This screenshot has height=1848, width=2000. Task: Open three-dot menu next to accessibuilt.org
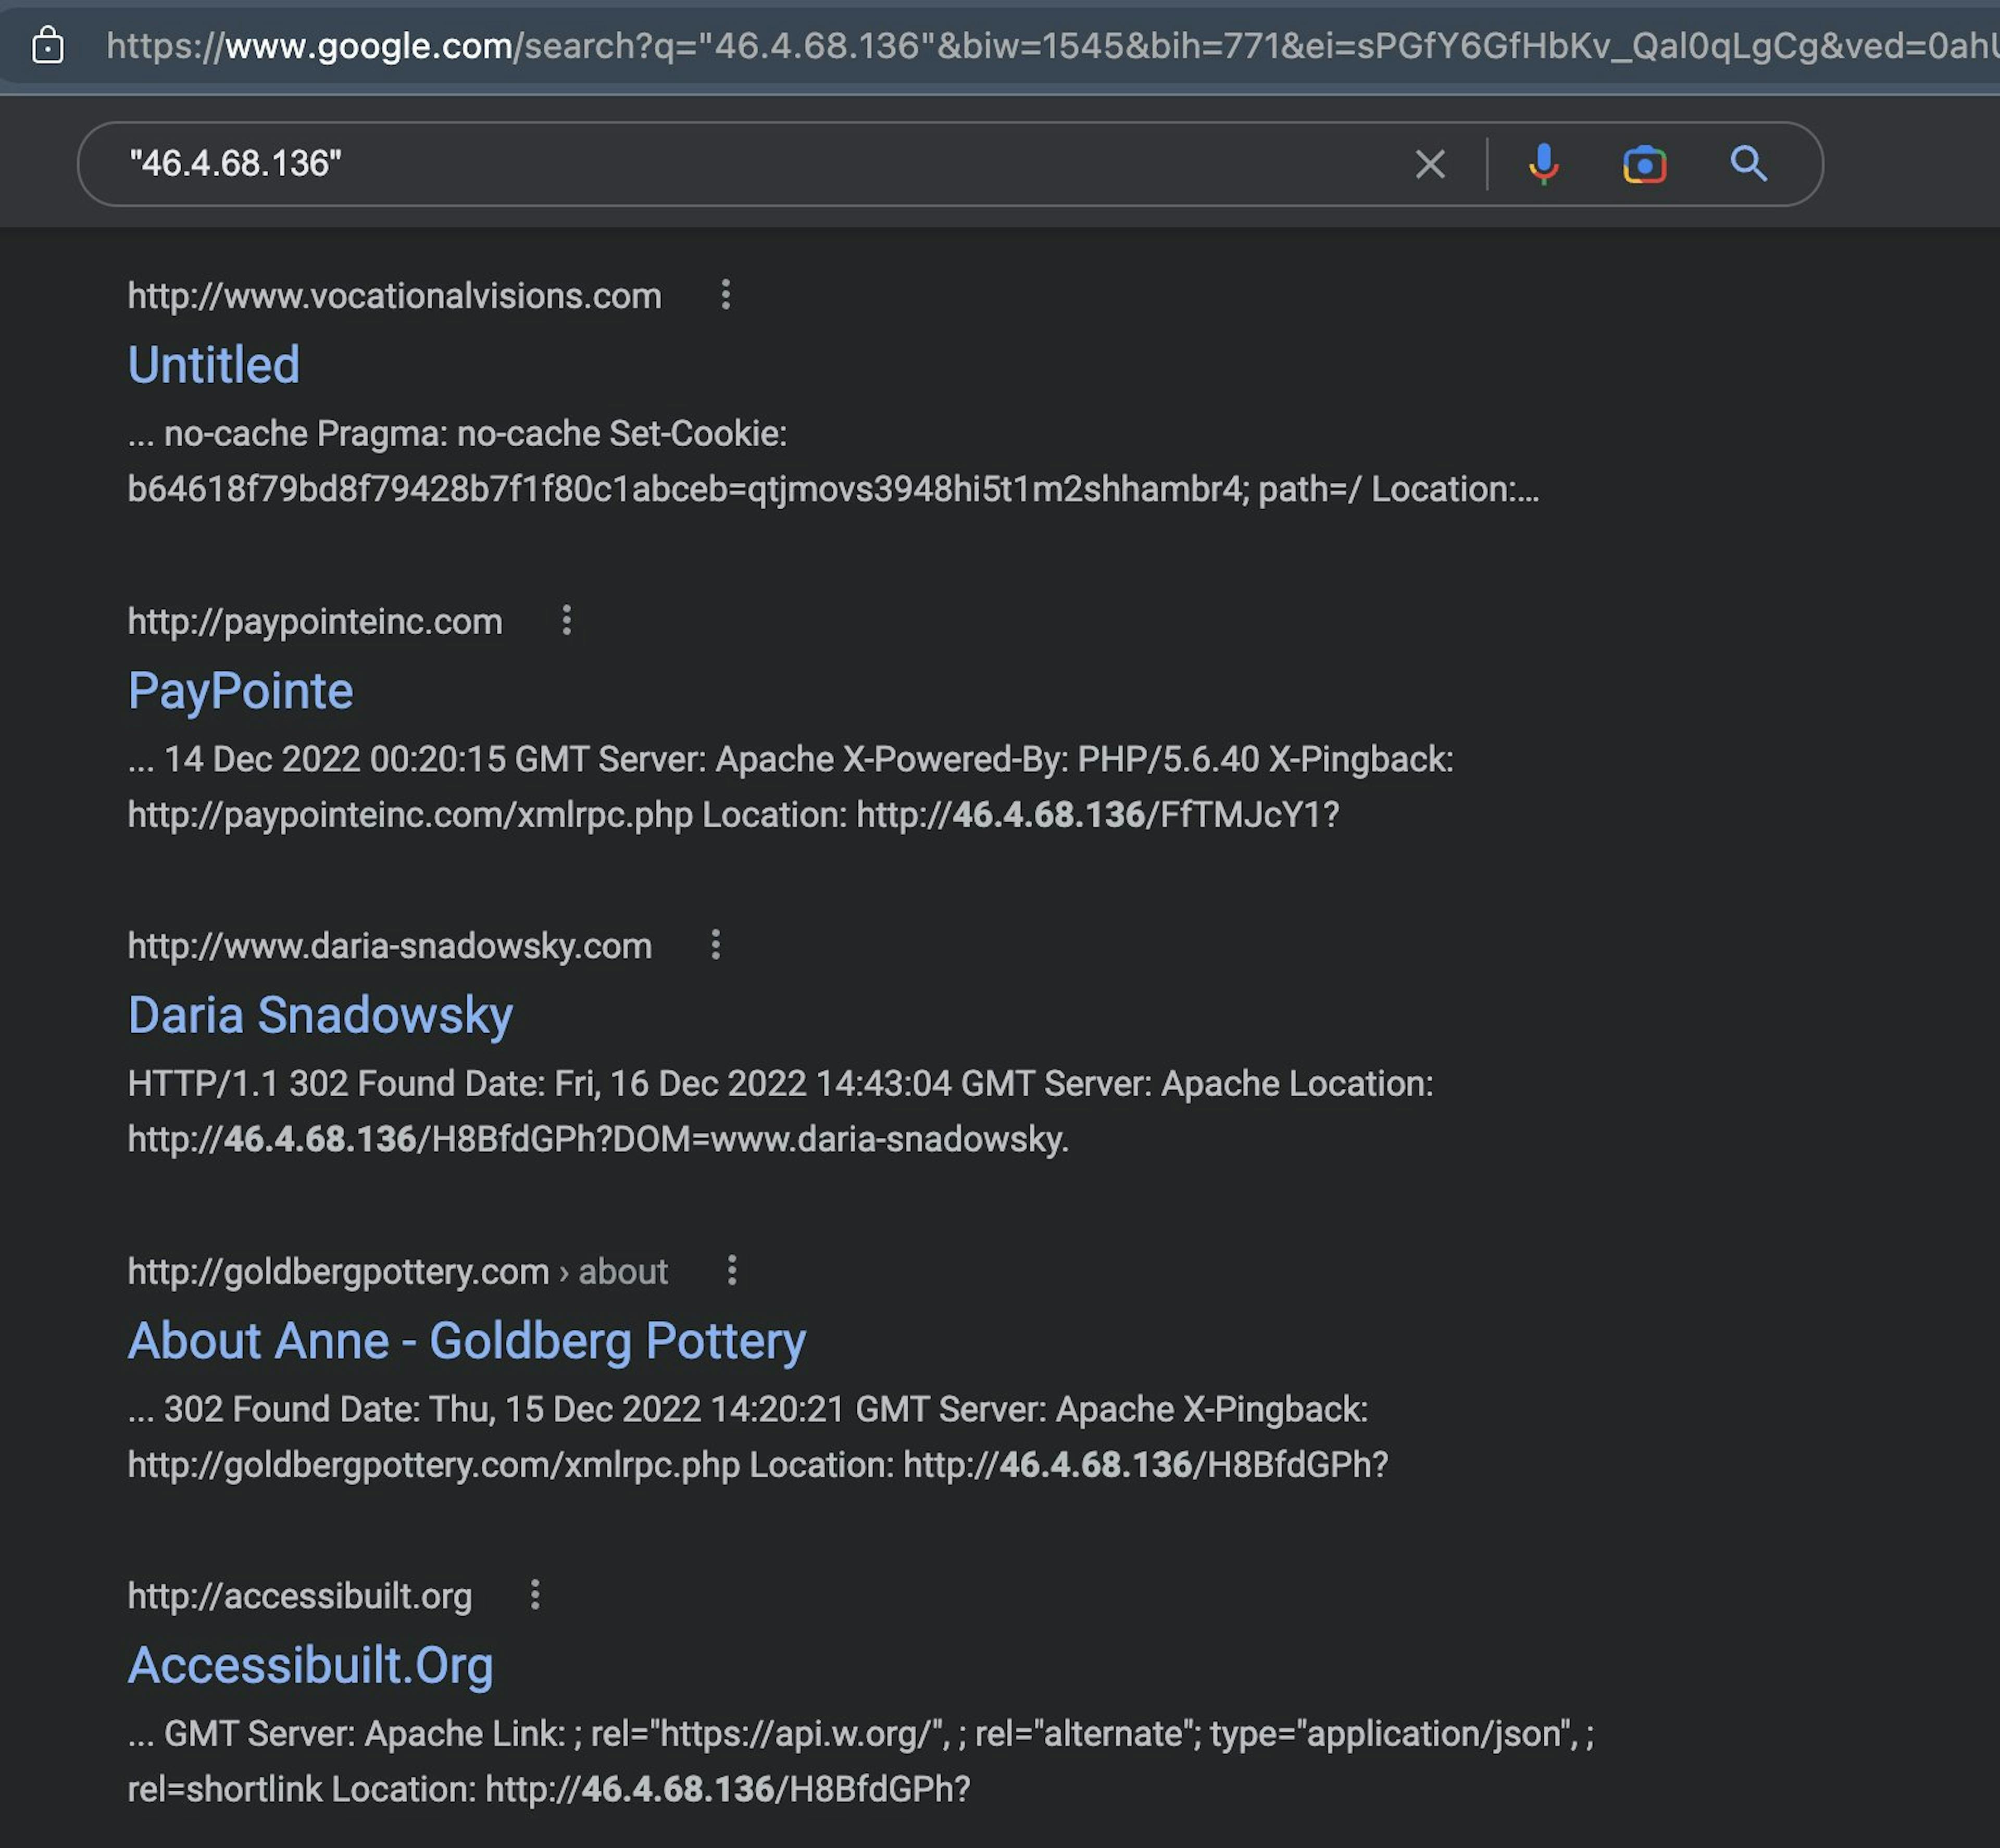(536, 1595)
